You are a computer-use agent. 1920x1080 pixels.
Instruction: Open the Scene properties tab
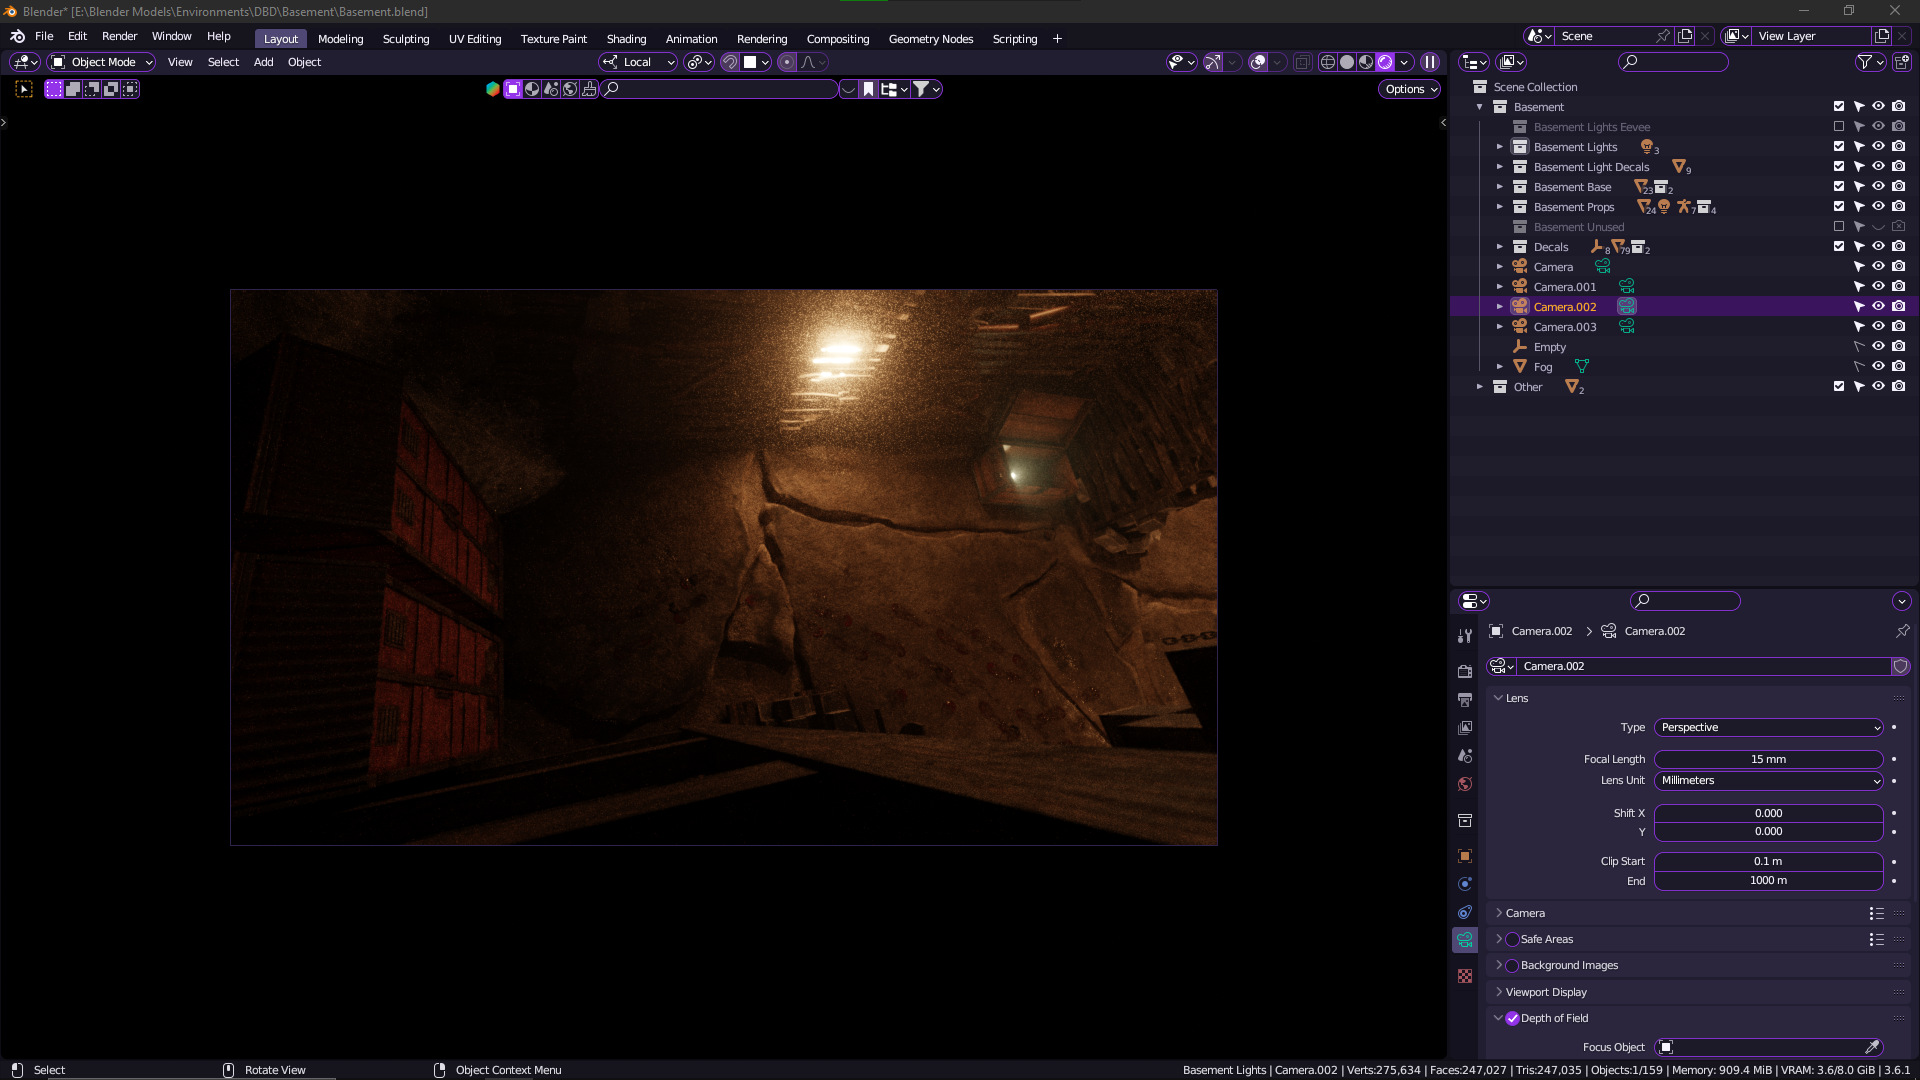[1465, 756]
